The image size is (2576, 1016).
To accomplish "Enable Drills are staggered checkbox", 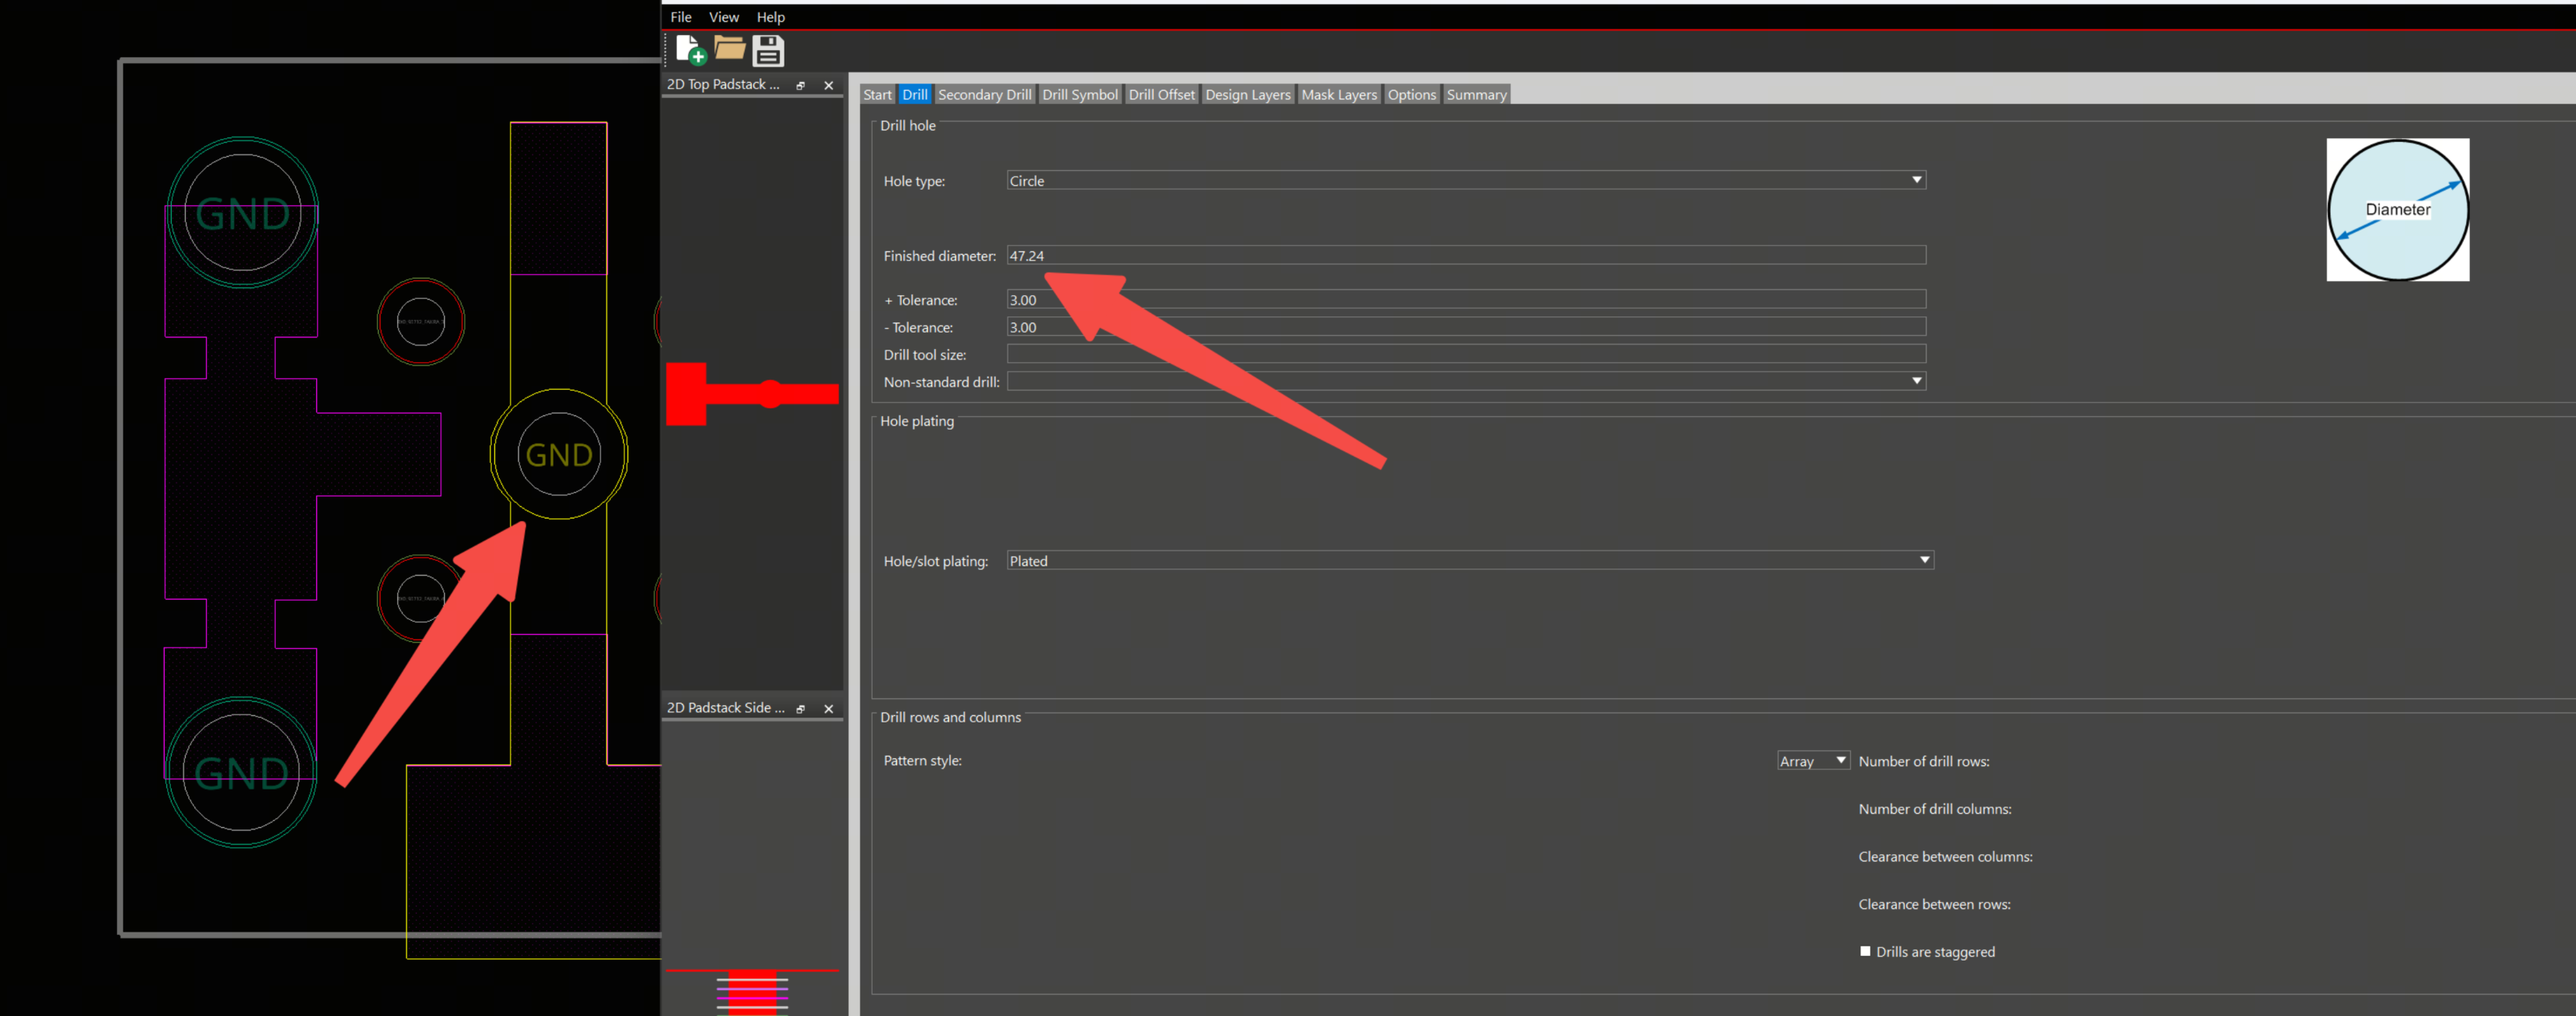I will (1865, 951).
